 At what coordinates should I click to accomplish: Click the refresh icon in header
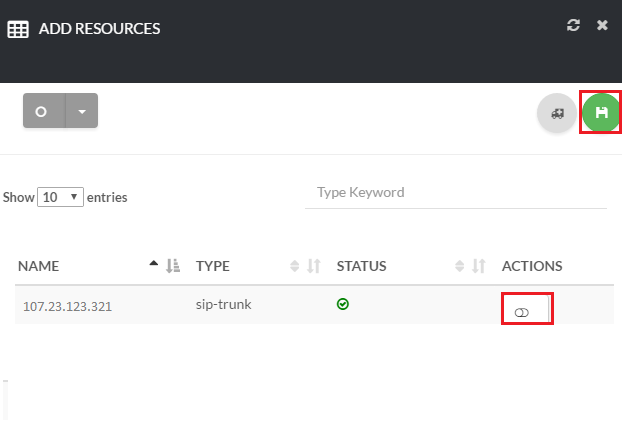click(573, 25)
